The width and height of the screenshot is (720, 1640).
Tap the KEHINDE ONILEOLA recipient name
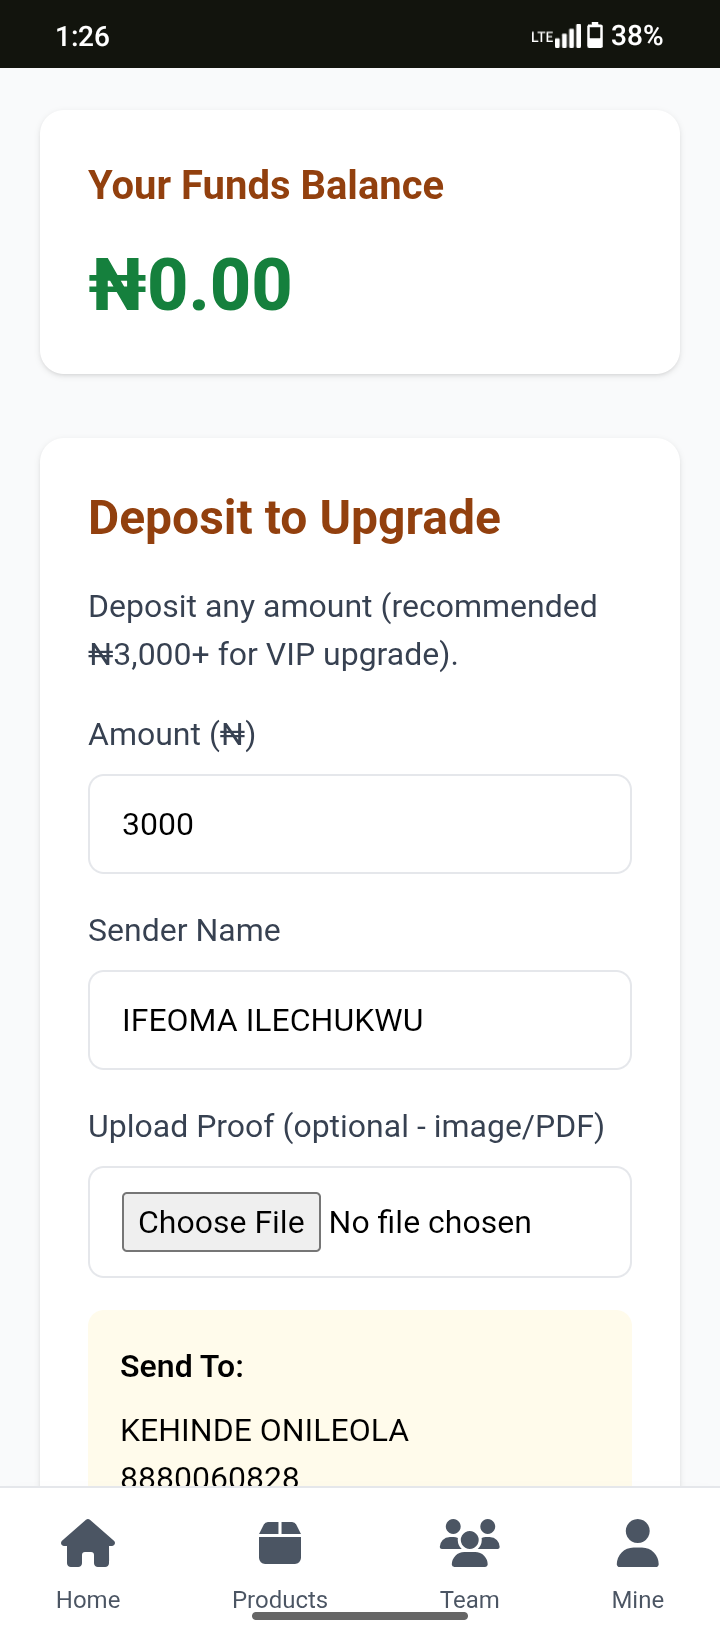point(264,1430)
